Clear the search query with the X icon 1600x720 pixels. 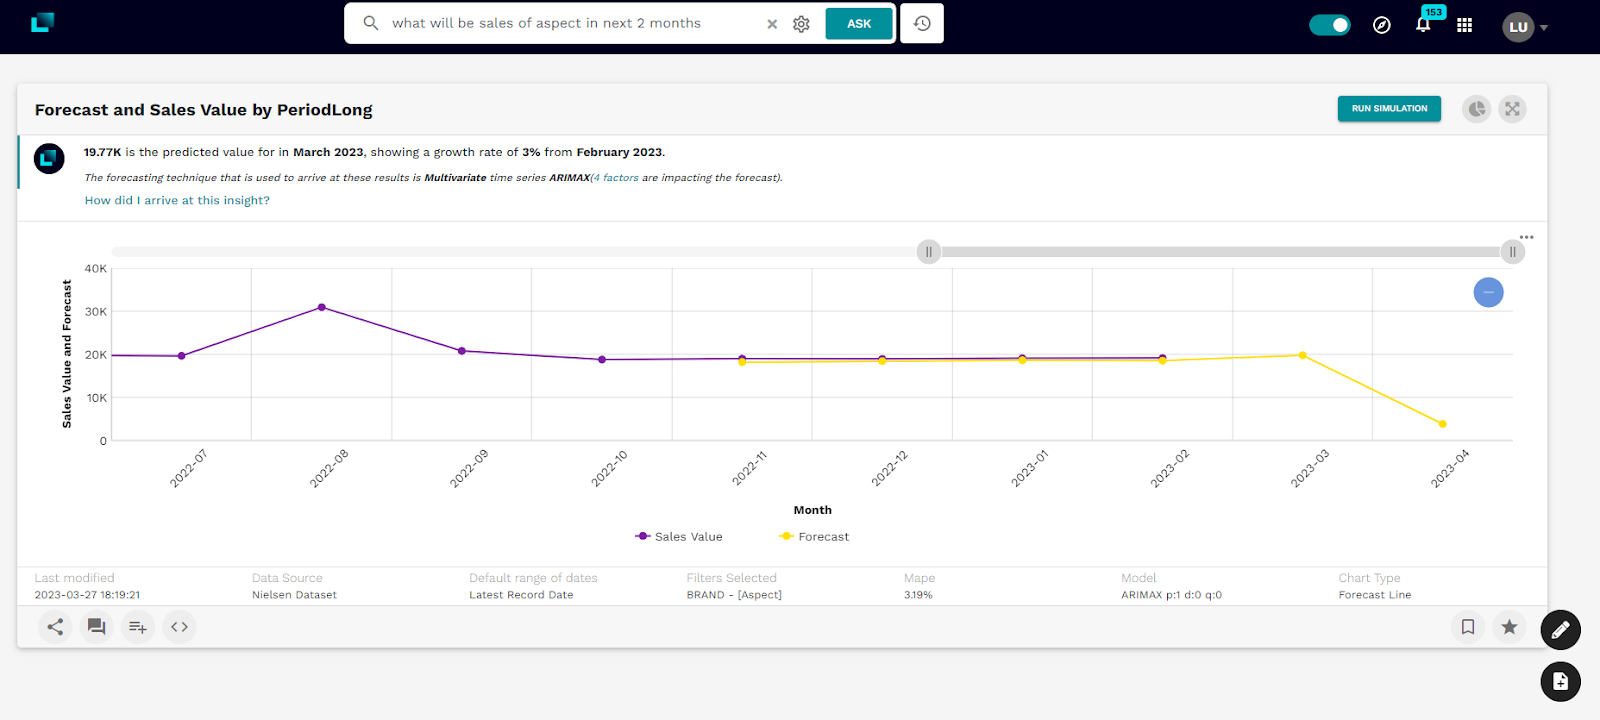[x=772, y=24]
